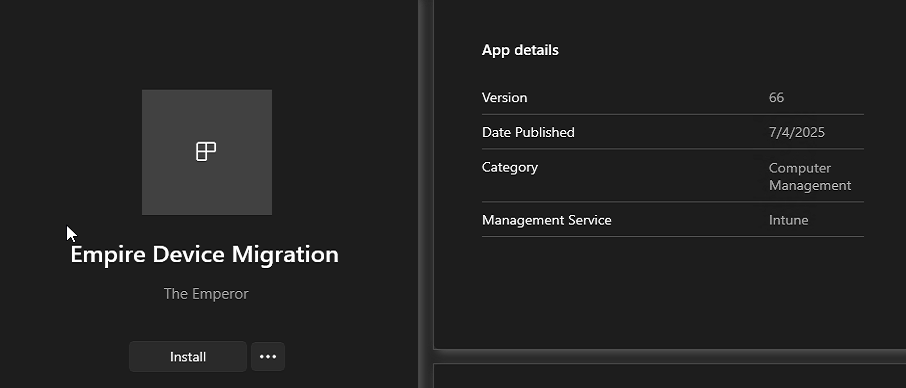
Task: Select the Intune service value
Action: (788, 220)
